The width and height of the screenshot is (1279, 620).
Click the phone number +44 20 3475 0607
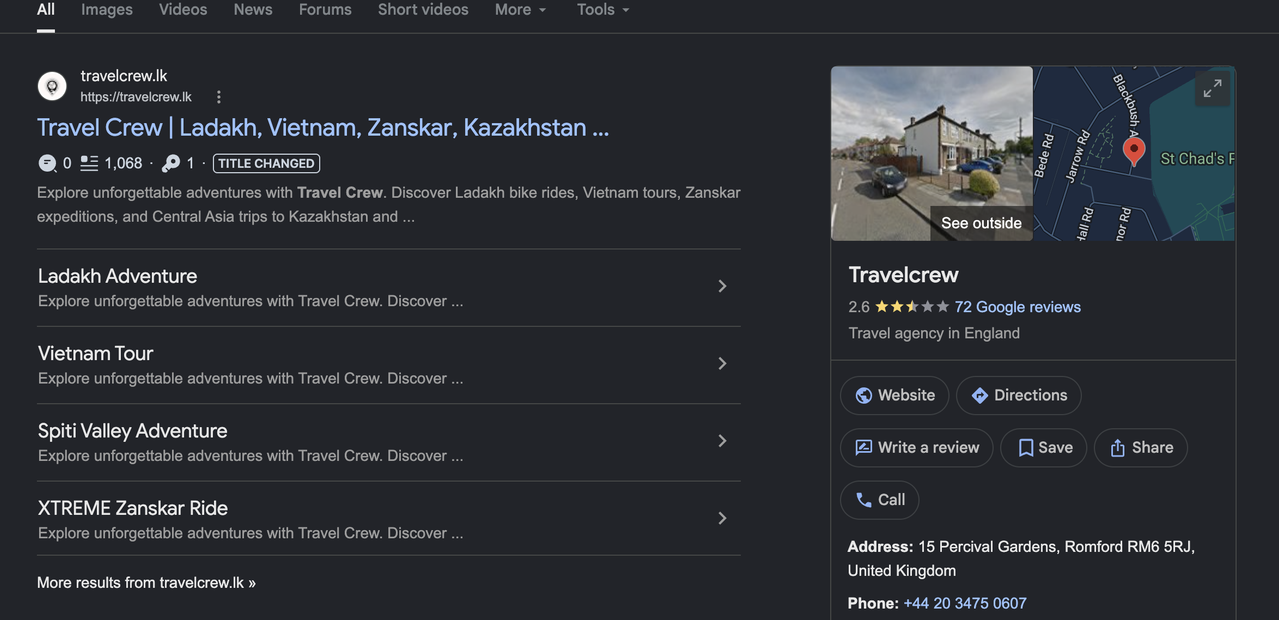click(965, 603)
